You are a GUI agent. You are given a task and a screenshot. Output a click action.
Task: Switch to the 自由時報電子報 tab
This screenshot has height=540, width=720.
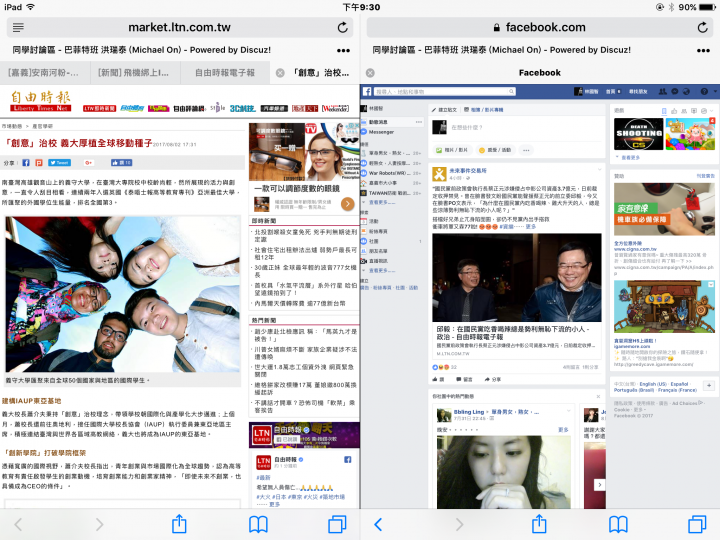(225, 73)
